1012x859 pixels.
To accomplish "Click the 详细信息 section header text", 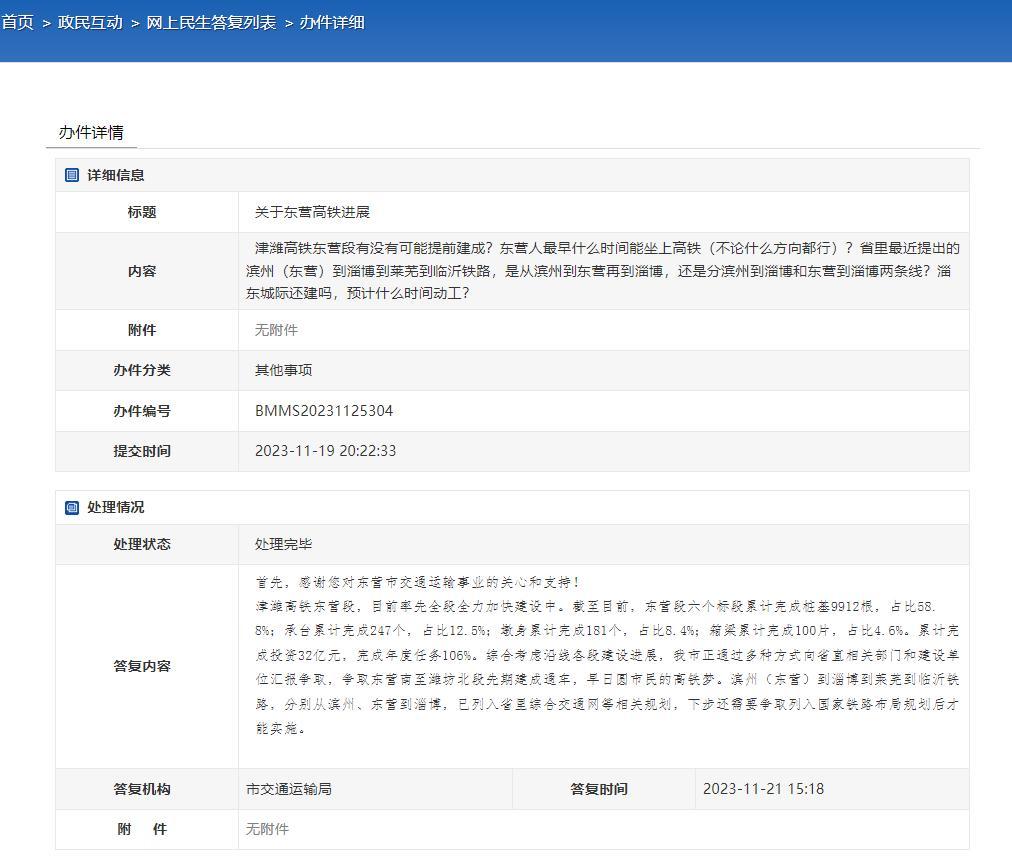I will point(116,175).
